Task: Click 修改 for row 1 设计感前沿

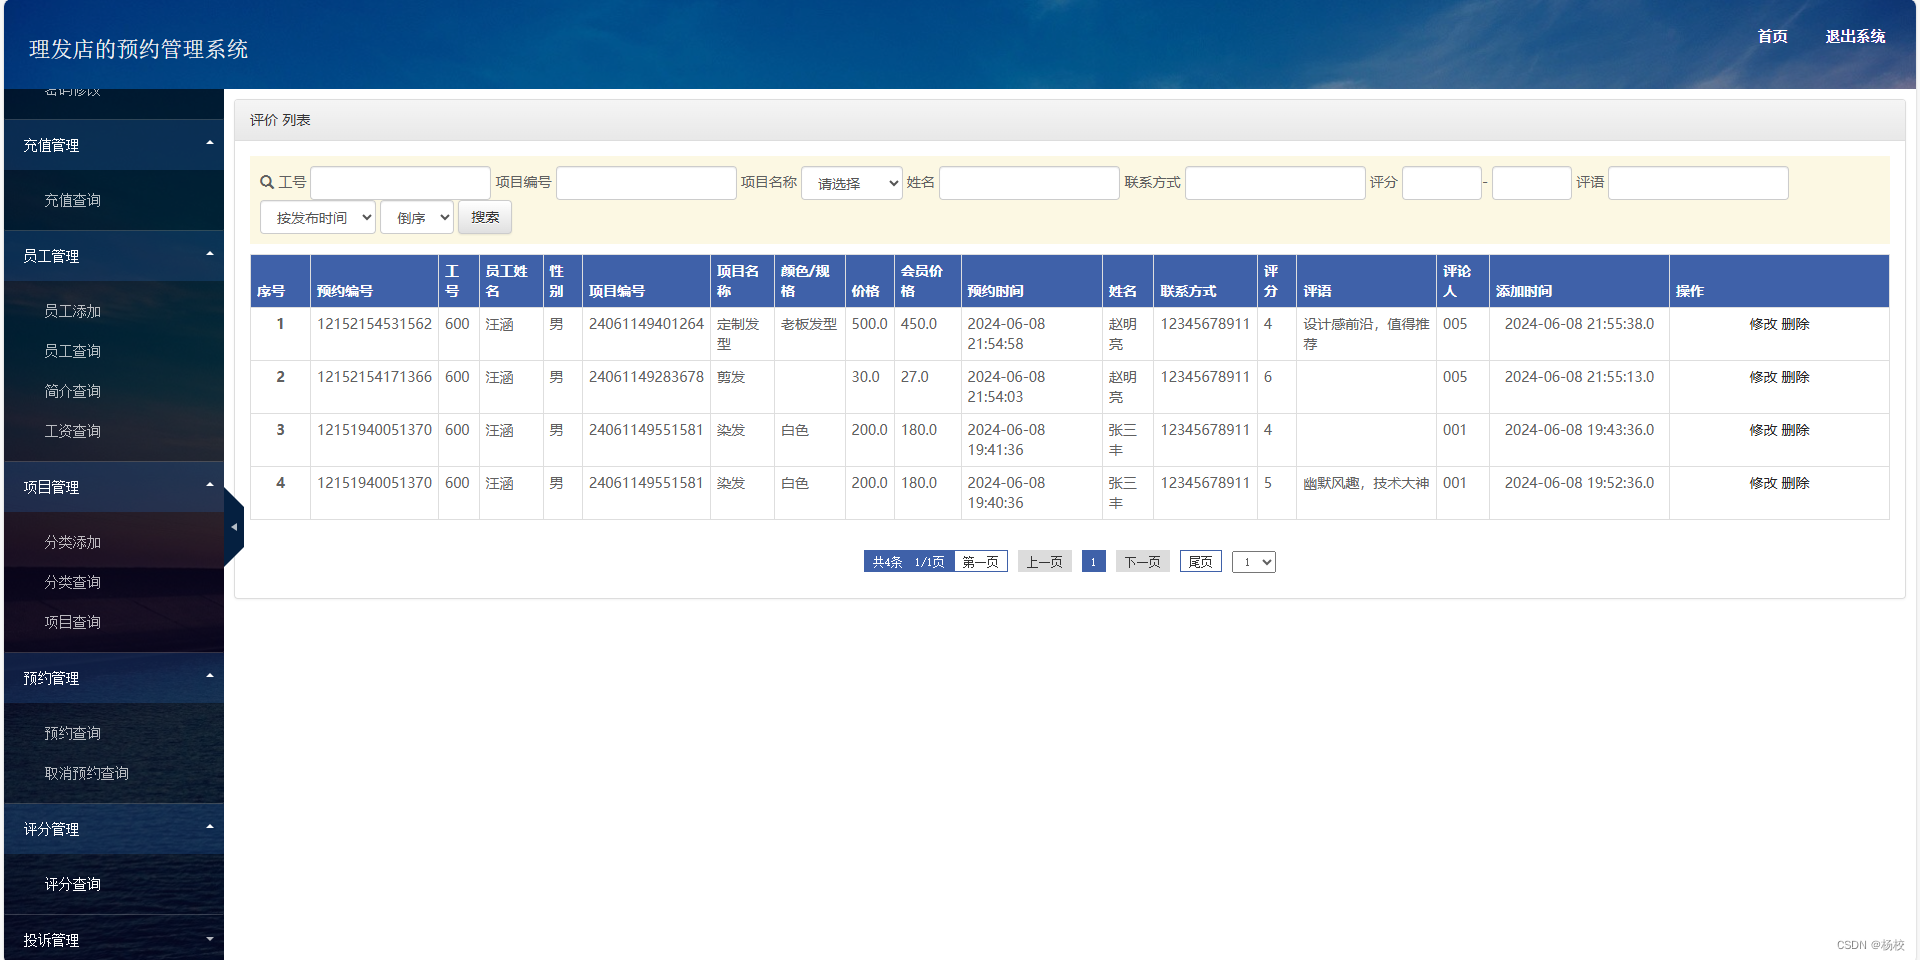Action: [x=1763, y=324]
